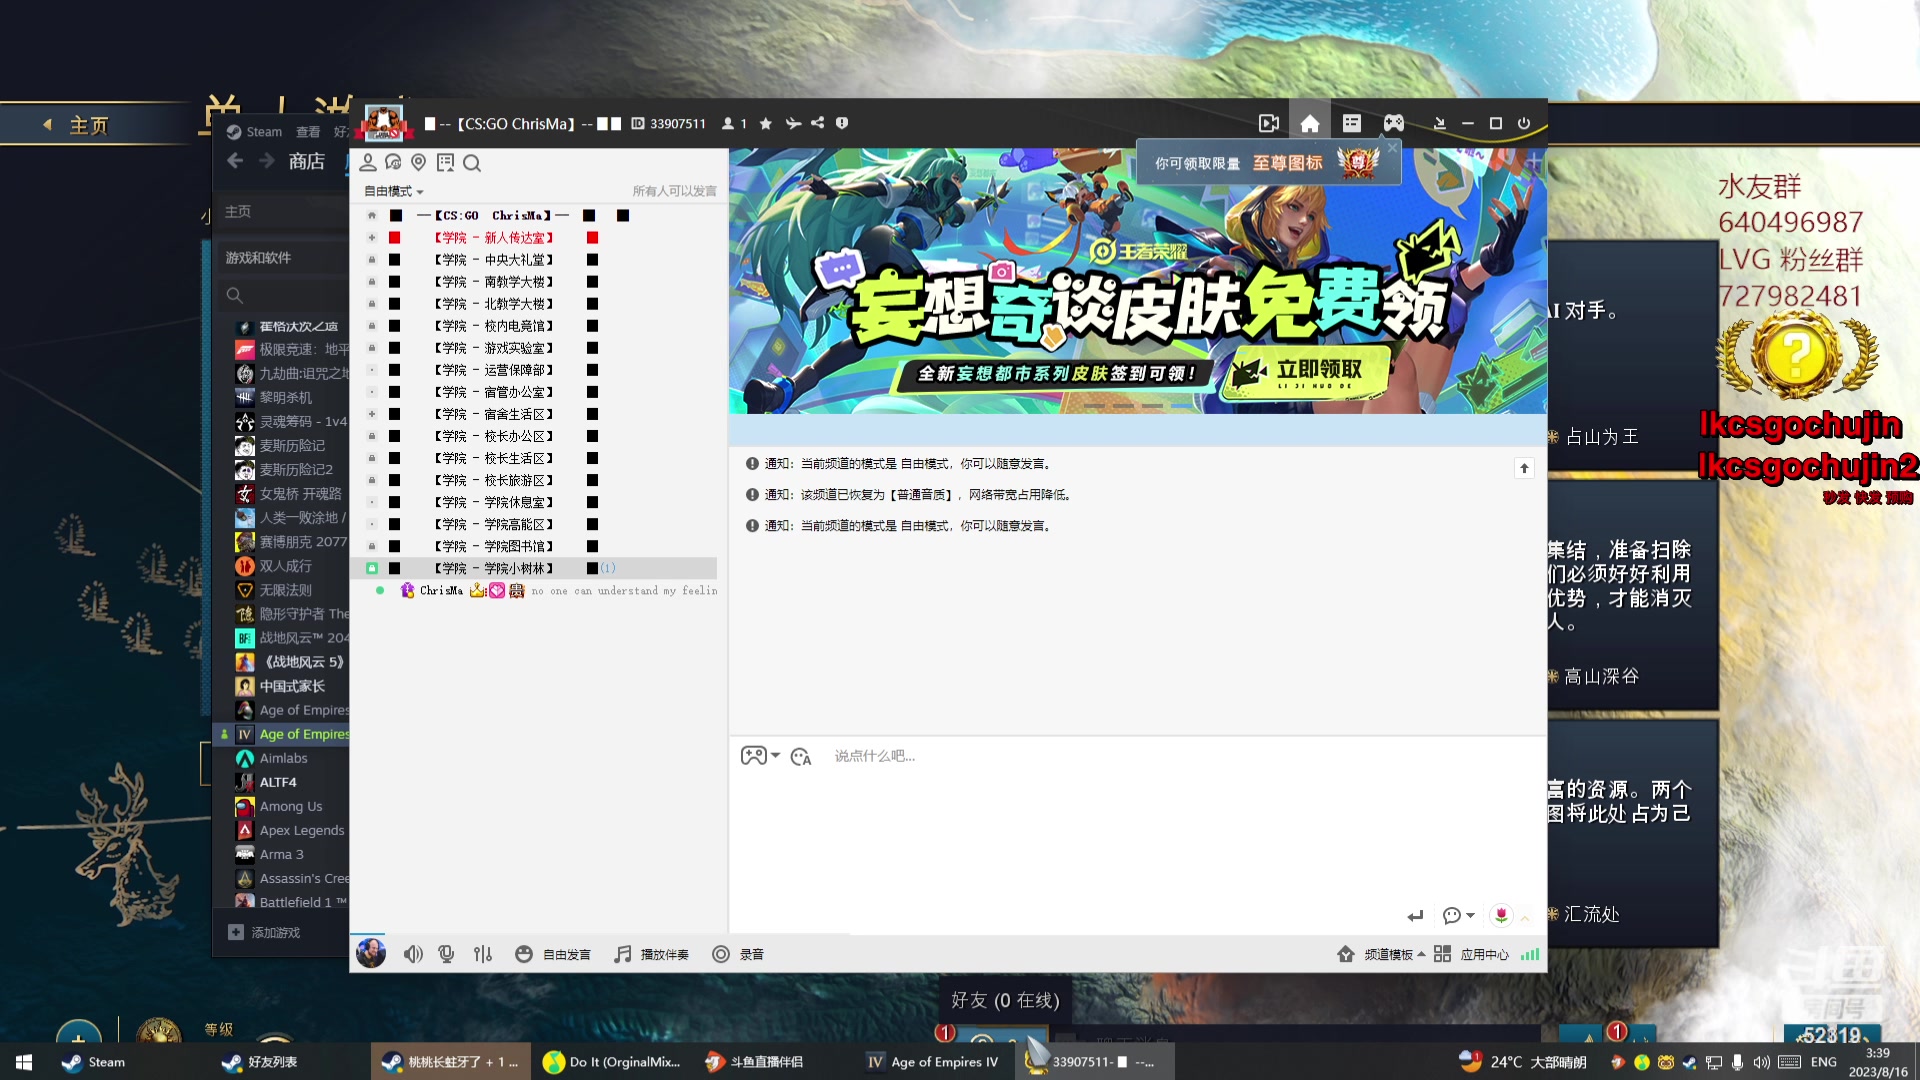Click the location pin icon above channel list
Viewport: 1920px width, 1080px height.
(x=419, y=163)
